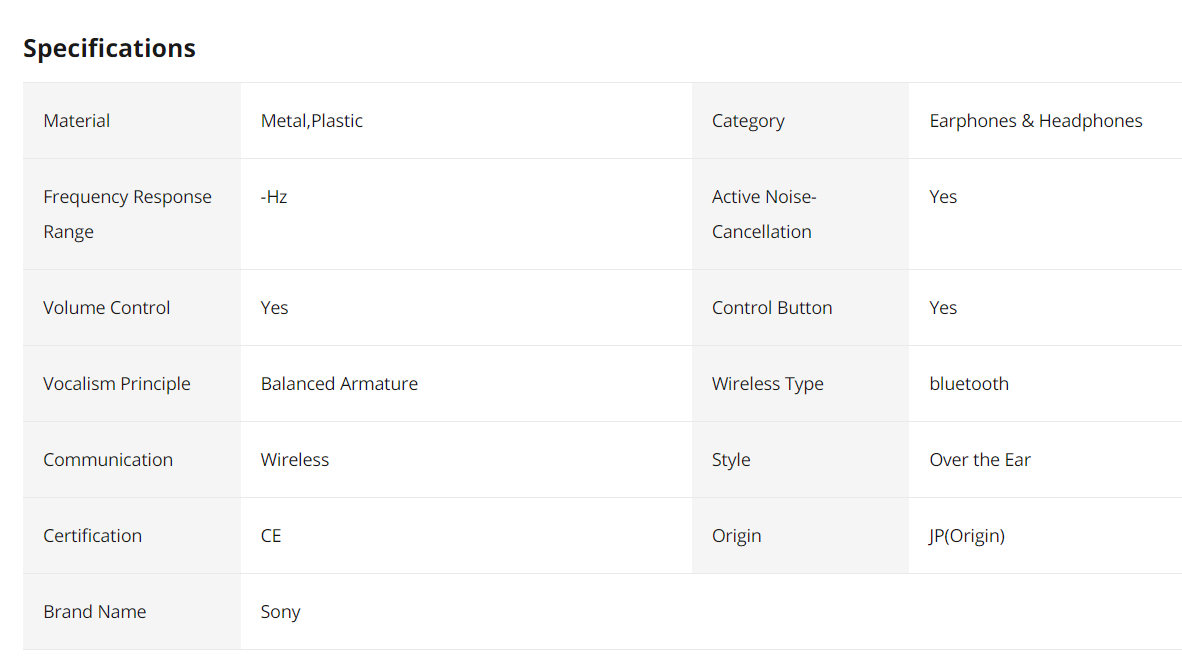Click the Active Noise-Cancellation label
This screenshot has height=660, width=1182.
coord(763,214)
